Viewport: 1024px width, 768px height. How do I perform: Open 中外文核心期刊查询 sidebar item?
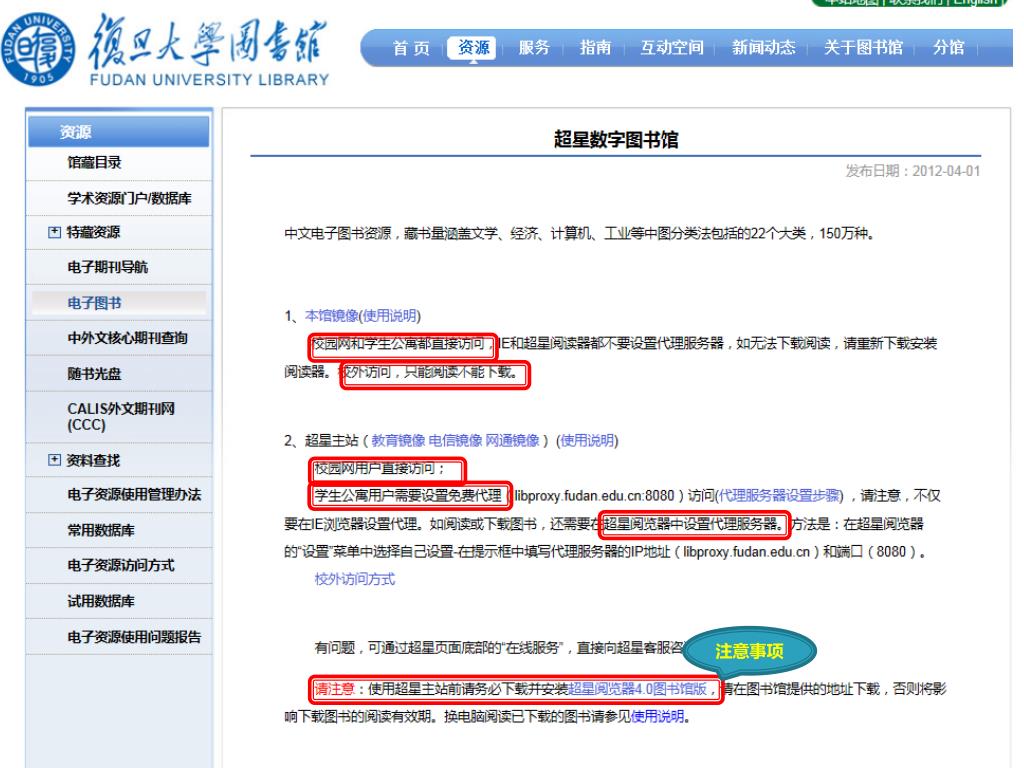(x=127, y=338)
